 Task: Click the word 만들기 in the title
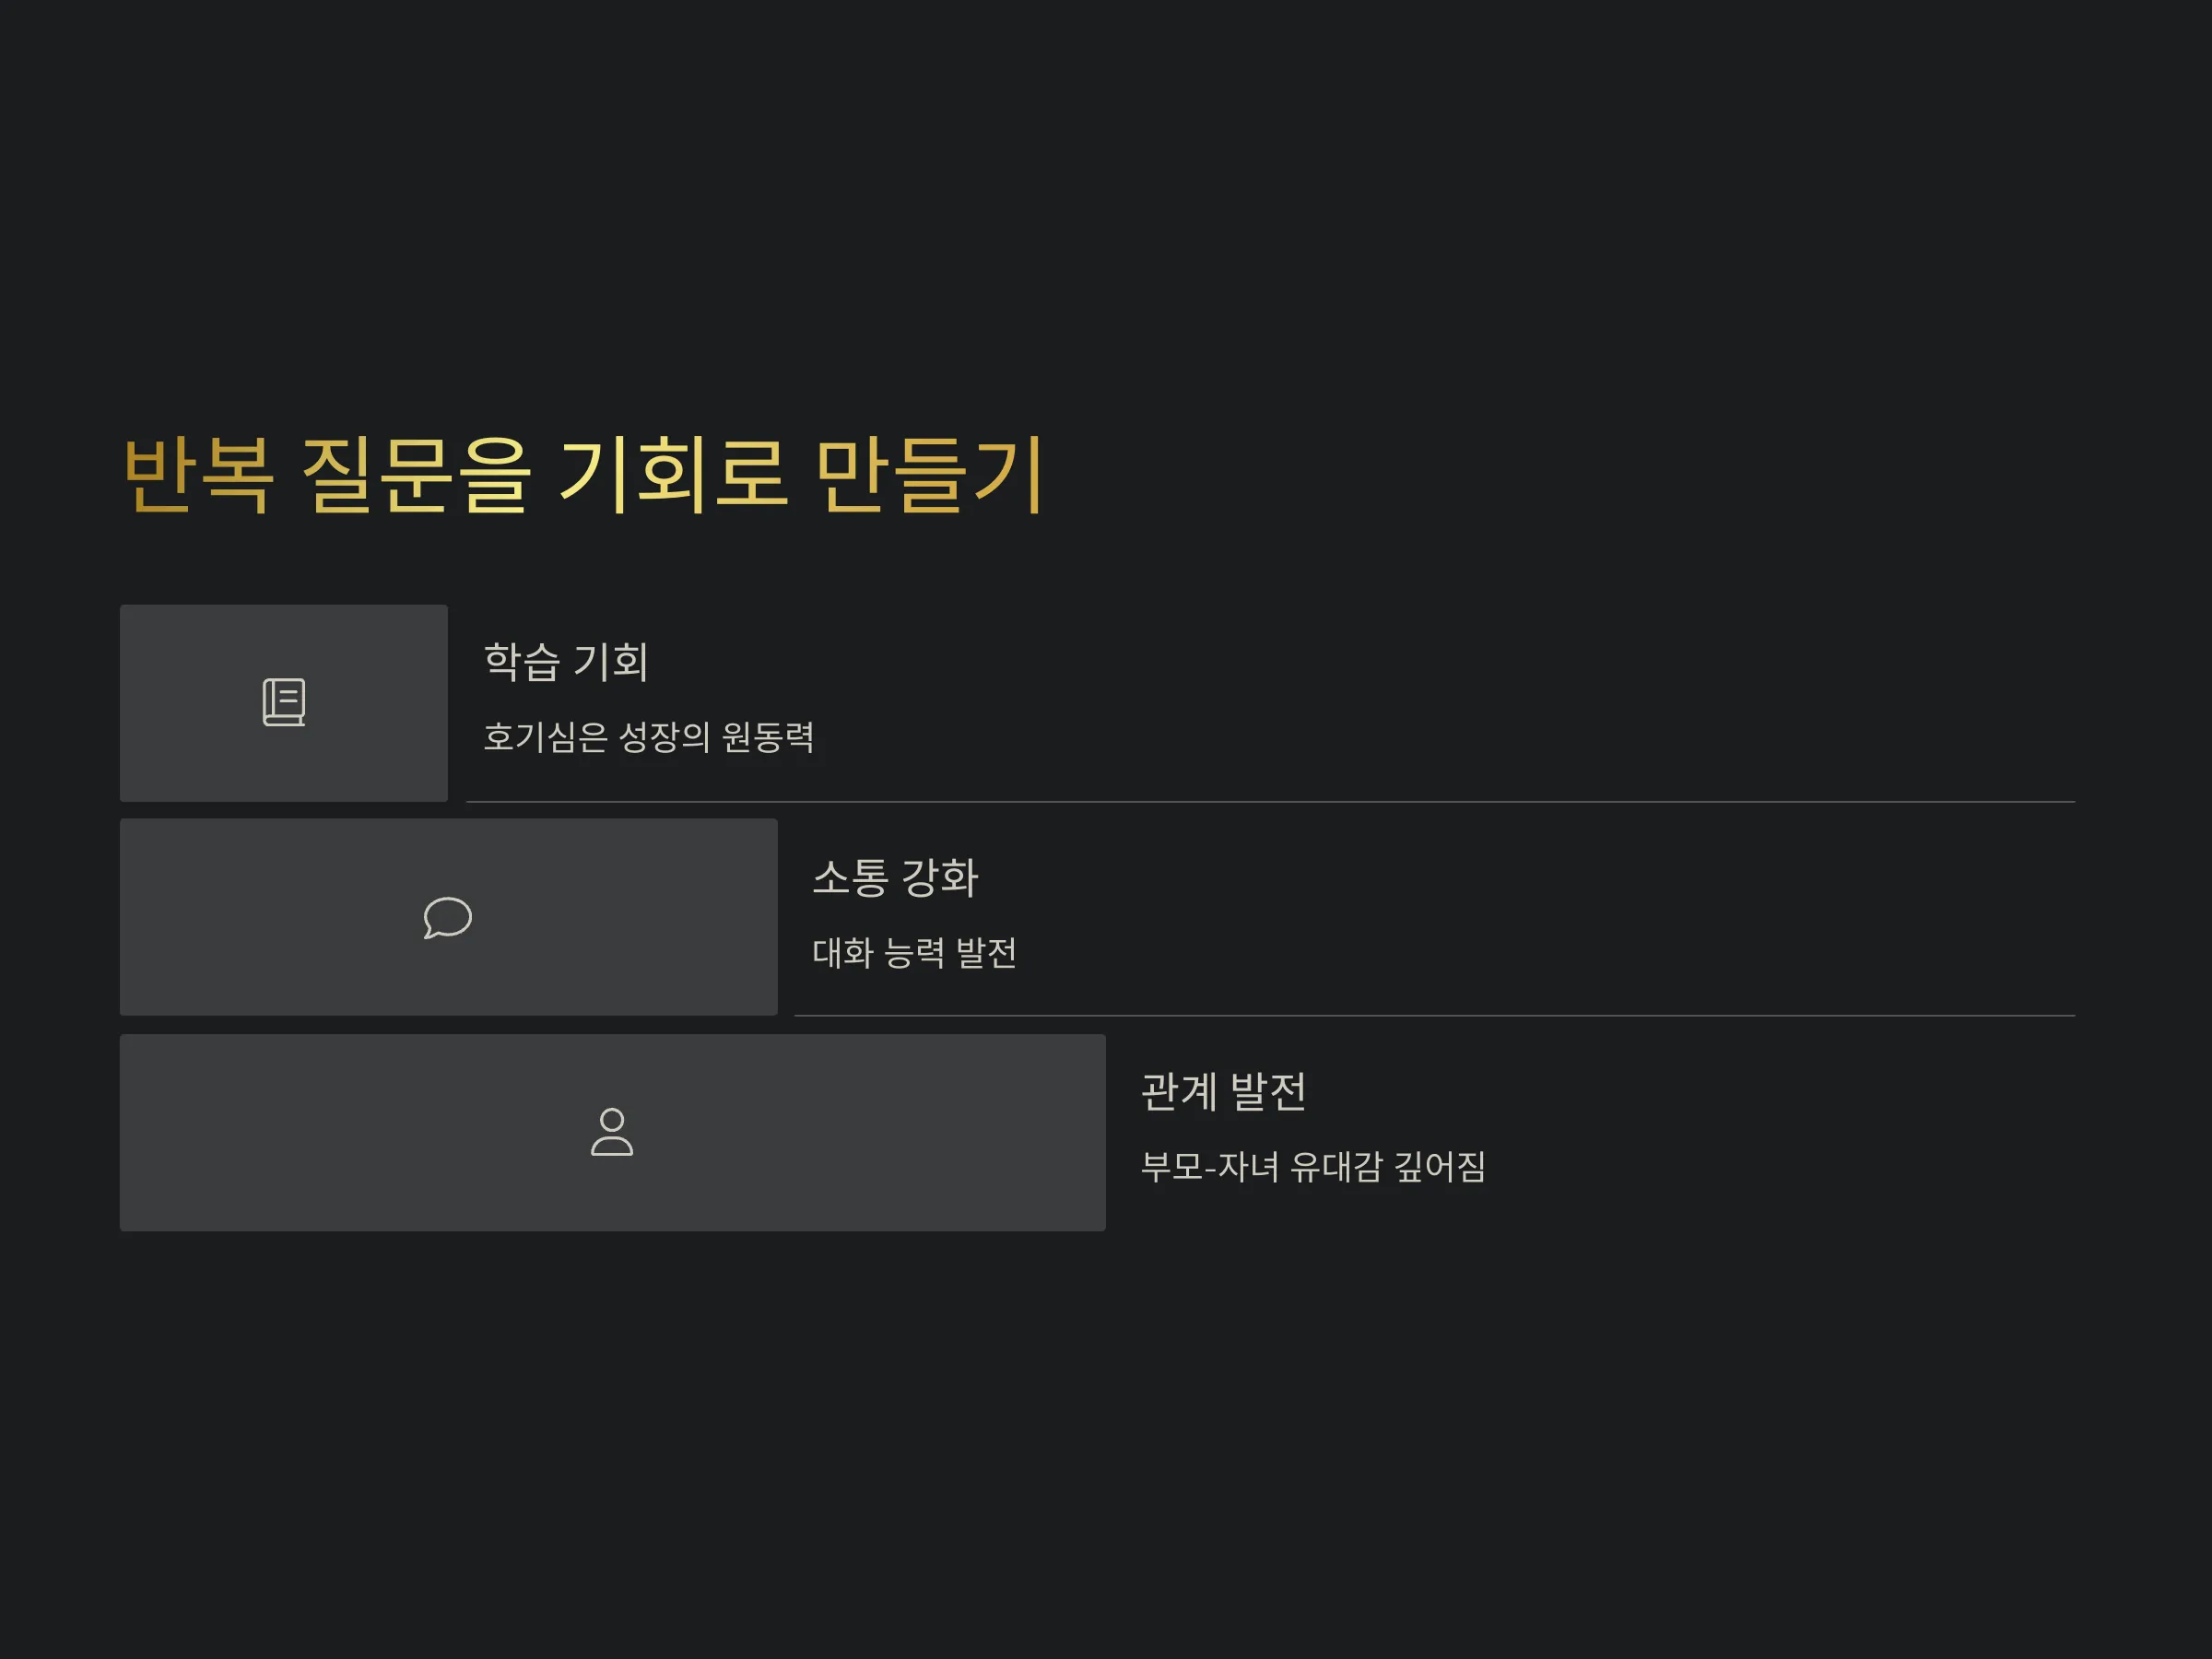click(x=931, y=474)
